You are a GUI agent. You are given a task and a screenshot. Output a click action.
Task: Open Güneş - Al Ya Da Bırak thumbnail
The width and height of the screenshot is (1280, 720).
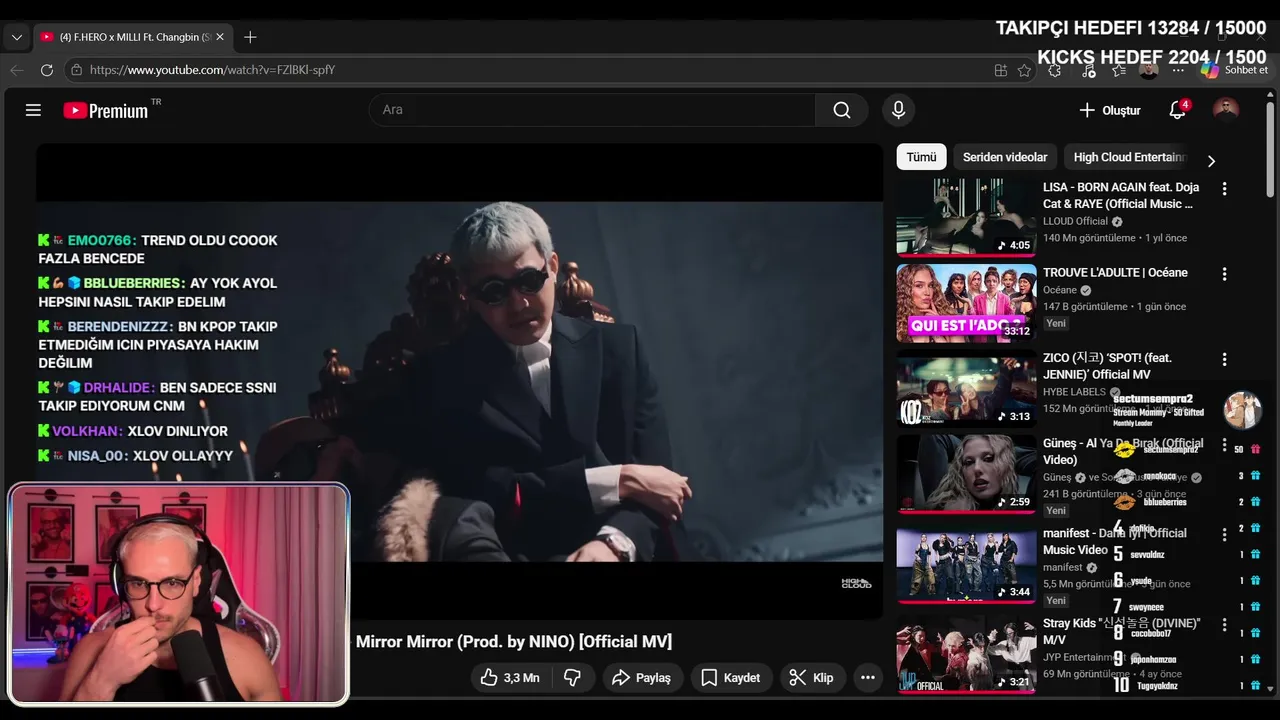point(966,473)
